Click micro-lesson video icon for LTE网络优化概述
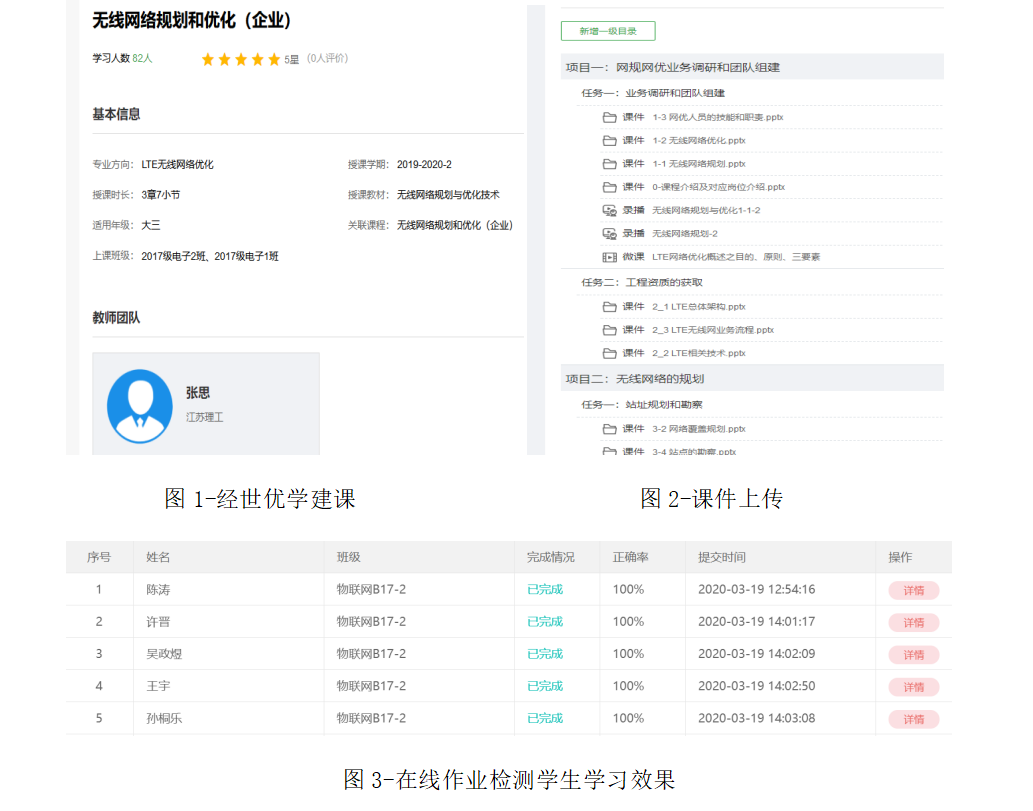Image resolution: width=1033 pixels, height=811 pixels. (x=609, y=257)
